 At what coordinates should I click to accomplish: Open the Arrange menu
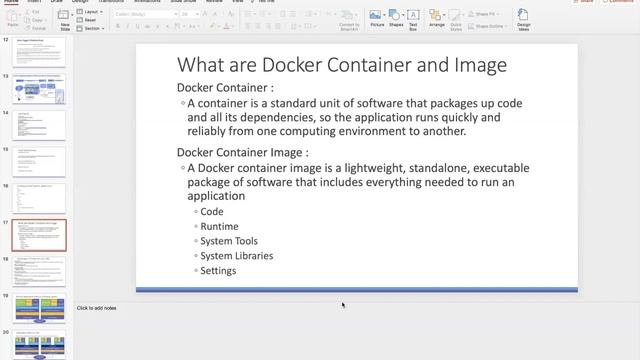pyautogui.click(x=436, y=19)
